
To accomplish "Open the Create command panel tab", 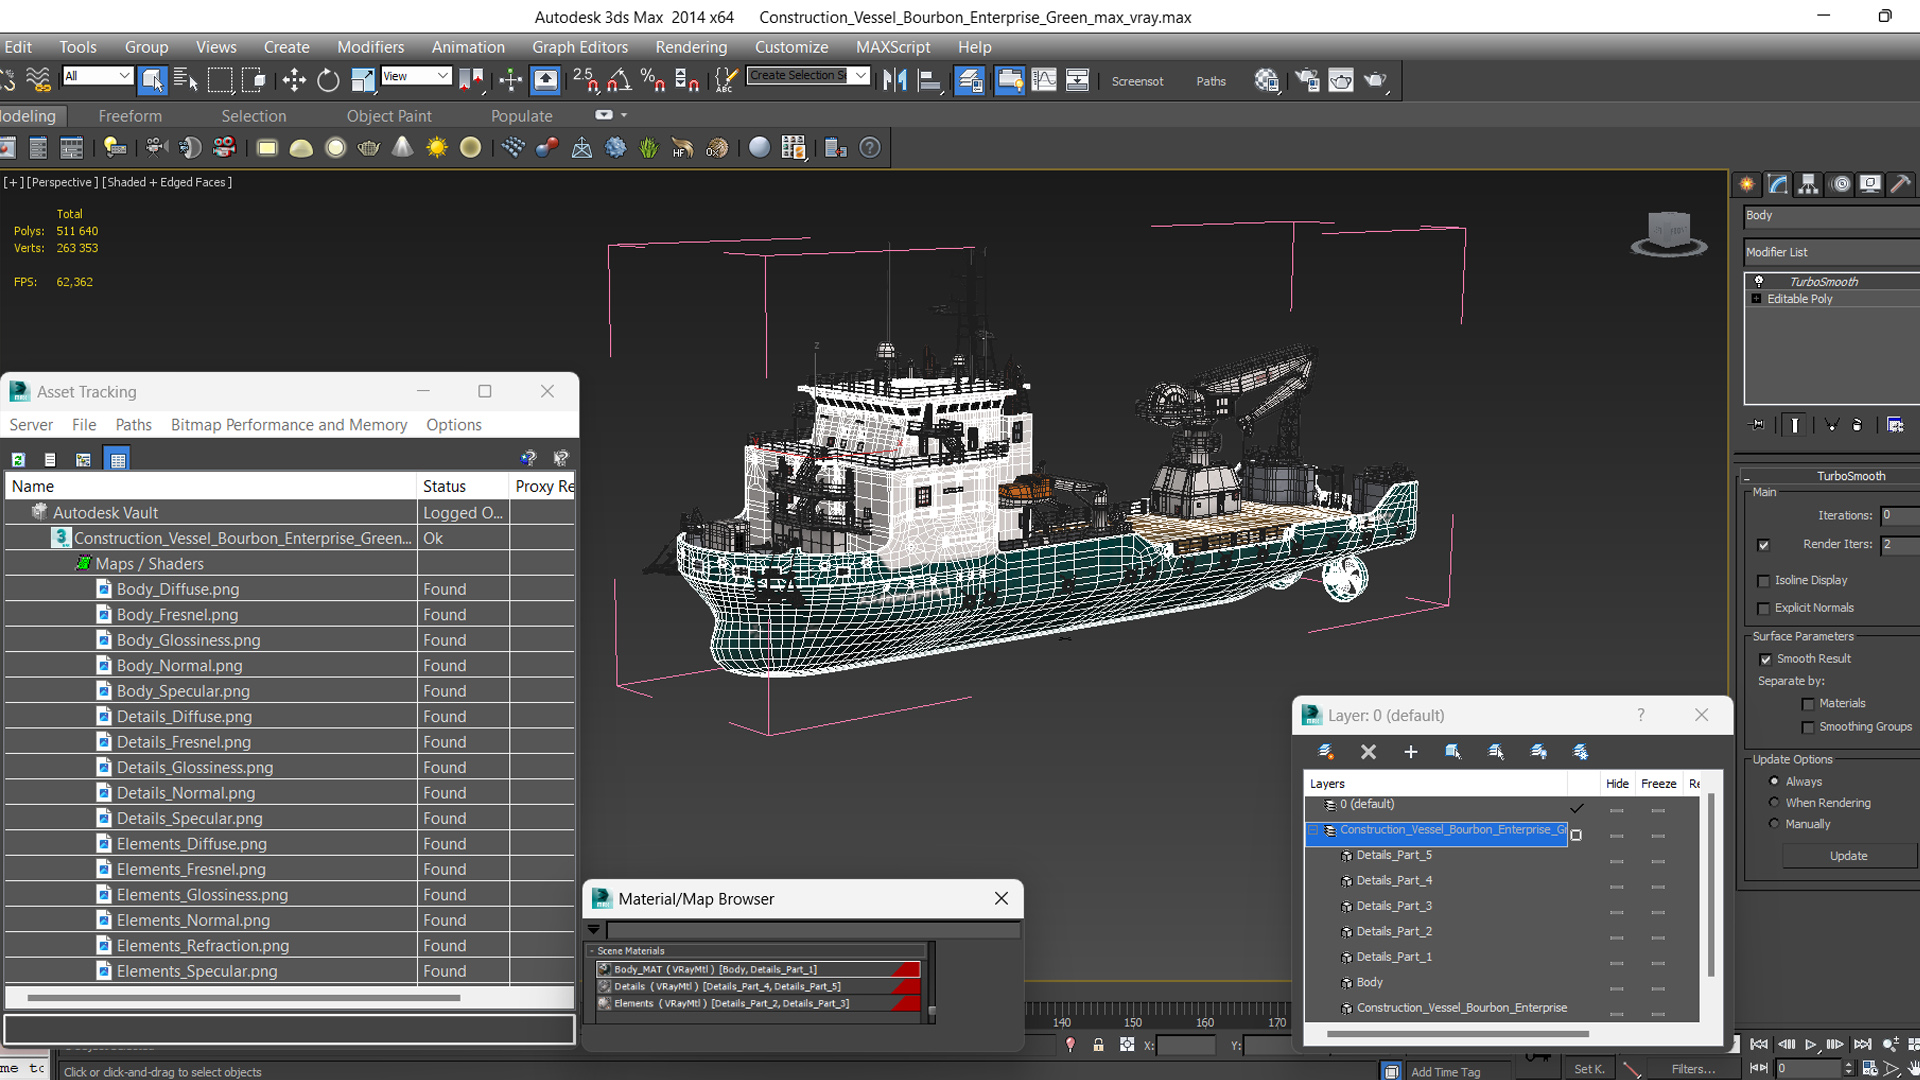I will 1747,184.
